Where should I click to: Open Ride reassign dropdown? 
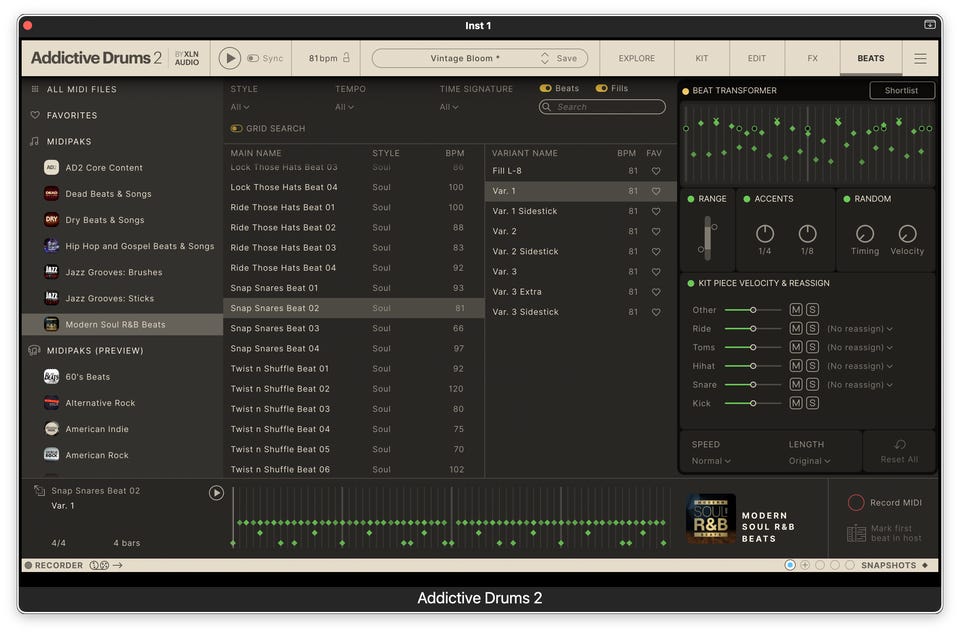pos(860,329)
